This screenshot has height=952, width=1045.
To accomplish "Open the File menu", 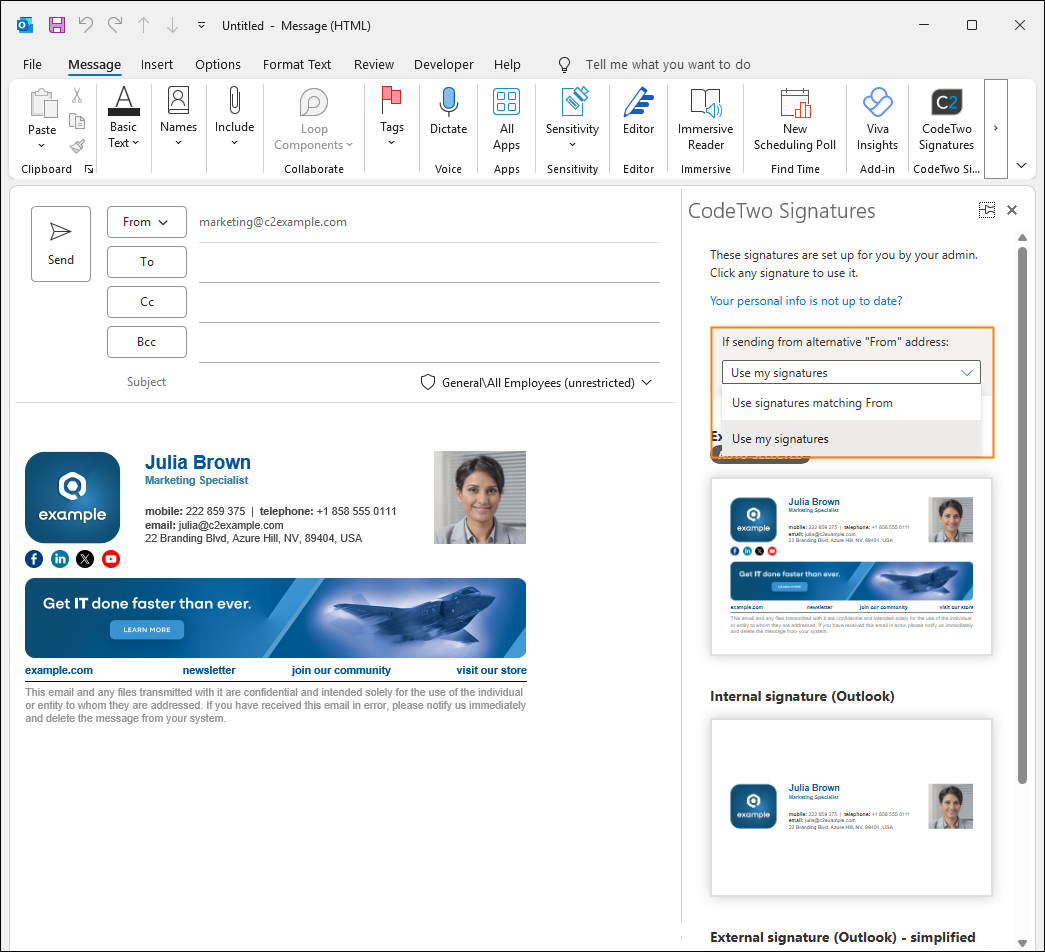I will (x=32, y=65).
